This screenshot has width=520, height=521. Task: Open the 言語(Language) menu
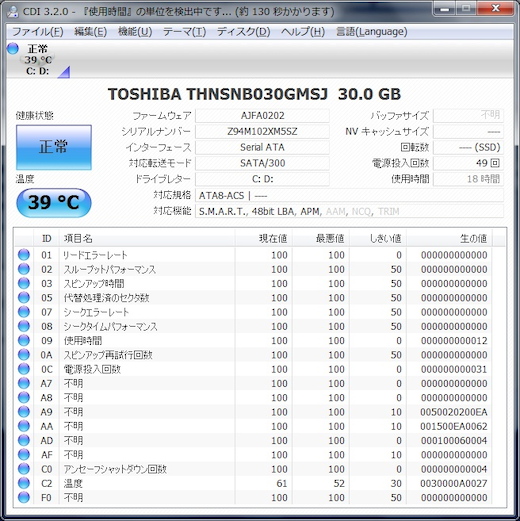[x=371, y=32]
